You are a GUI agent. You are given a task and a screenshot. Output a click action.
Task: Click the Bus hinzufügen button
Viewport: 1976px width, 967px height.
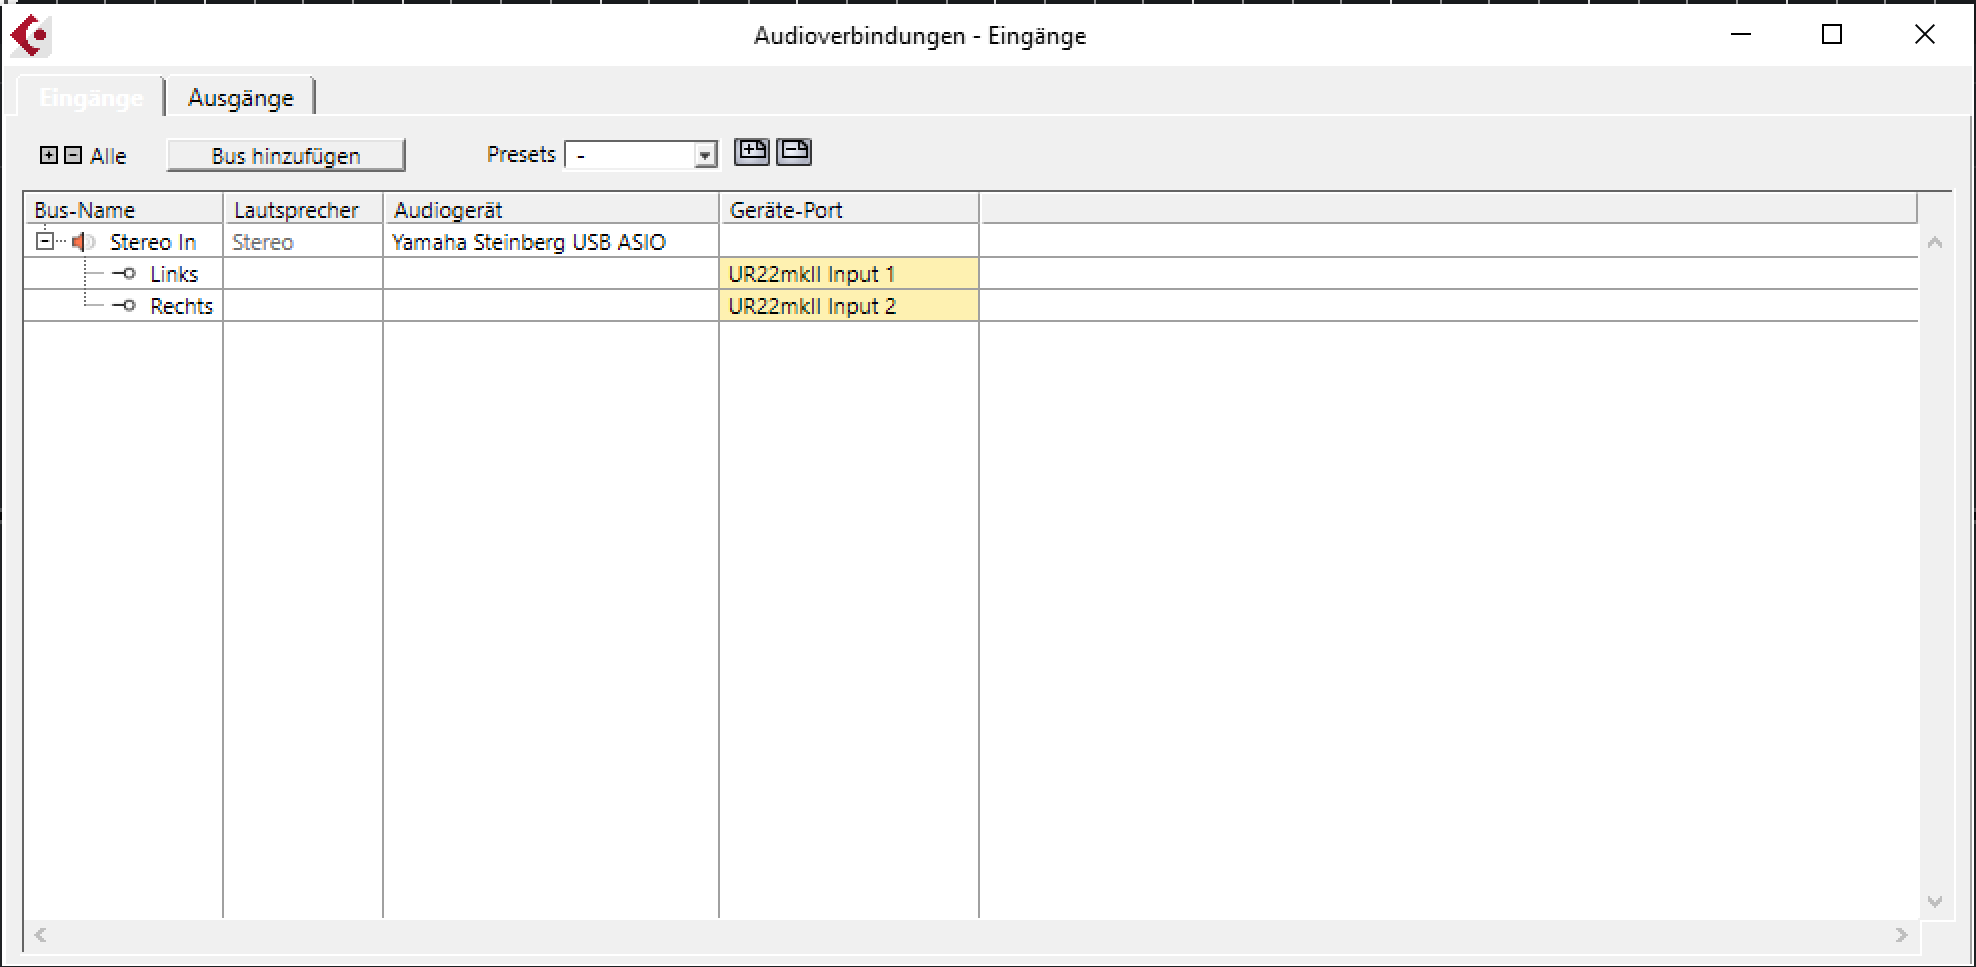286,156
